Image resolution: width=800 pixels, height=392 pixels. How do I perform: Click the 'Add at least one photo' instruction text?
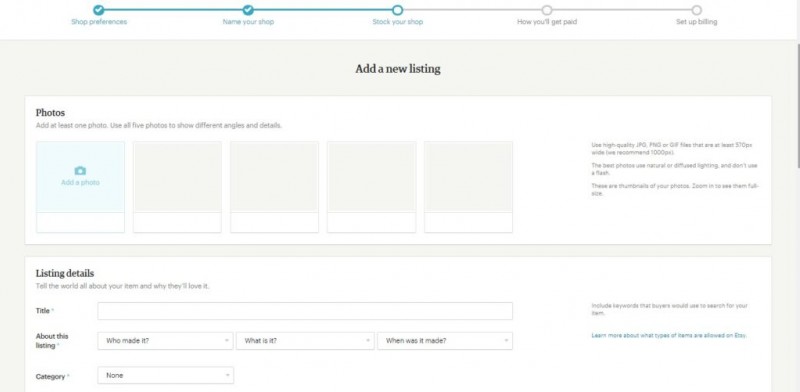pos(159,126)
